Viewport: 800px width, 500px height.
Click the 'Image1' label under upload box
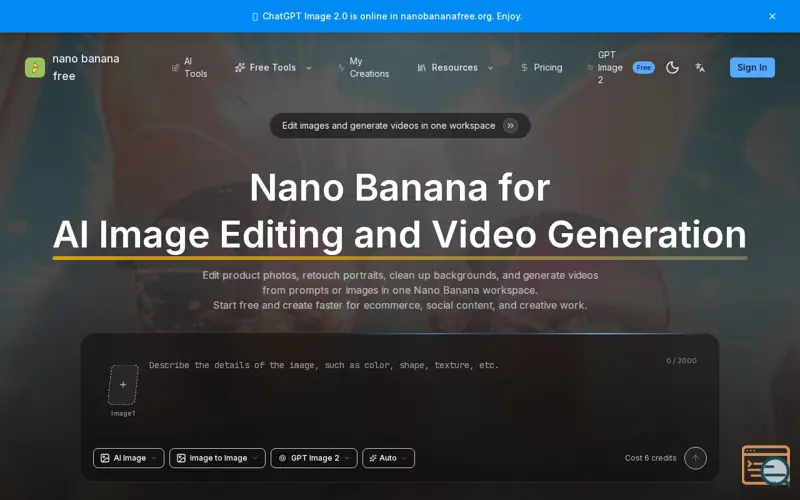coord(123,413)
